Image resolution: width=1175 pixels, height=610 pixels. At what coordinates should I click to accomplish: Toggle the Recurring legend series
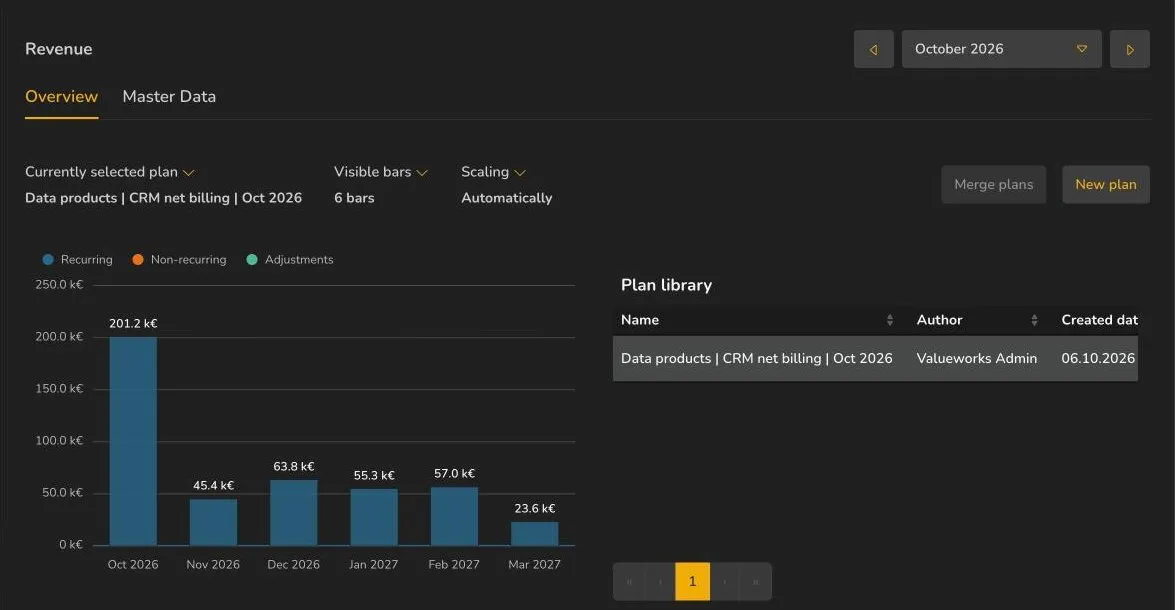pyautogui.click(x=78, y=259)
